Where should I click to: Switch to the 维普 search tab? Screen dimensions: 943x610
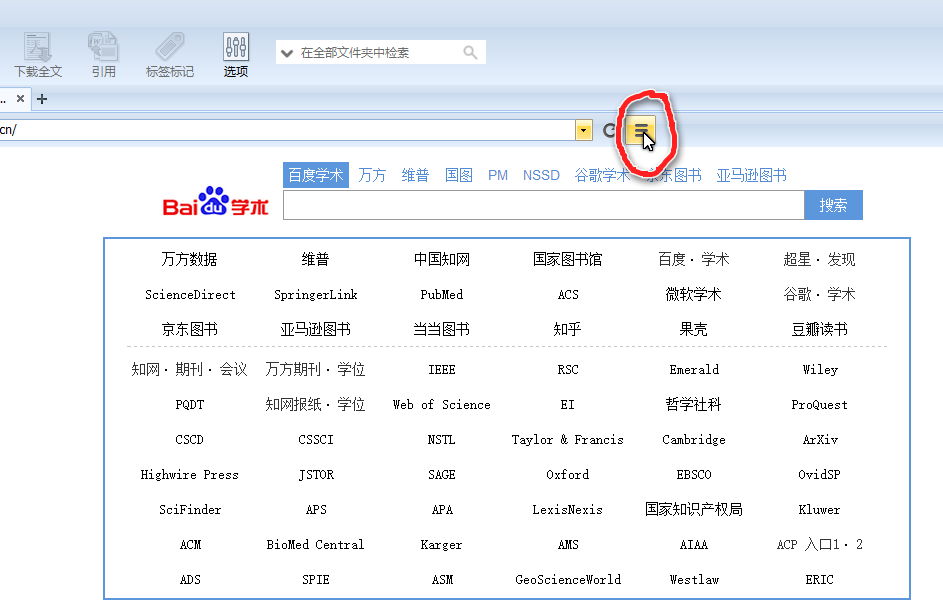(415, 175)
